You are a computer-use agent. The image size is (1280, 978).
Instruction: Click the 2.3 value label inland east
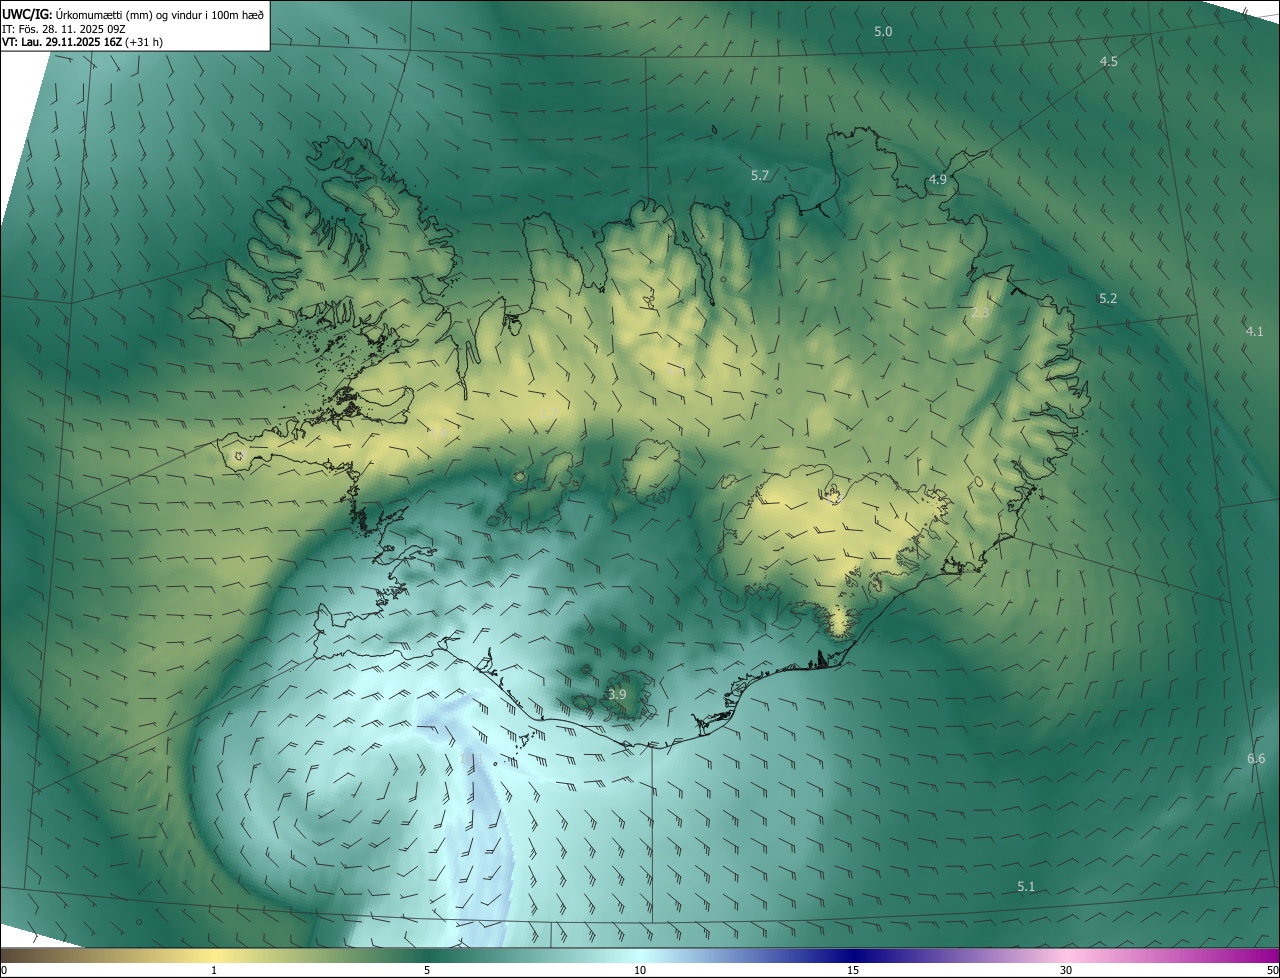point(980,313)
